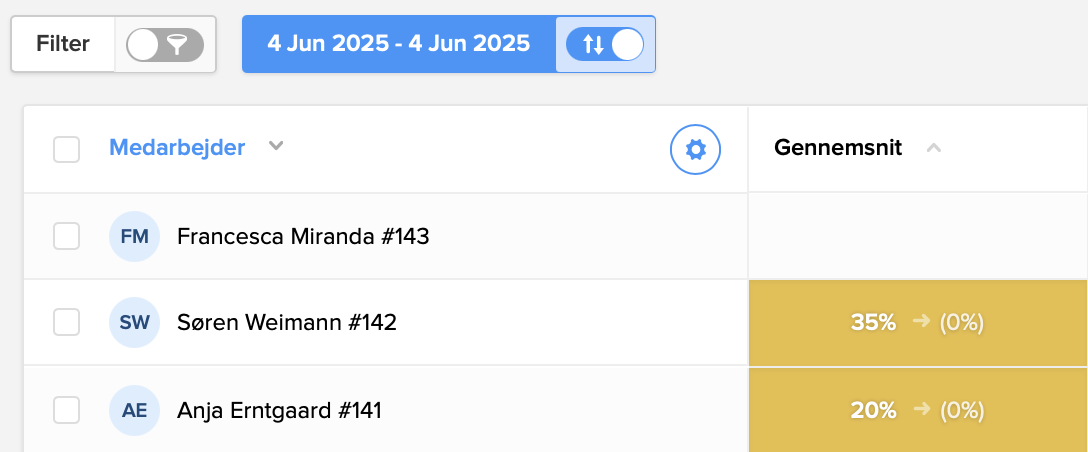1088x452 pixels.
Task: Click the Medarbejder column header link
Action: (x=177, y=148)
